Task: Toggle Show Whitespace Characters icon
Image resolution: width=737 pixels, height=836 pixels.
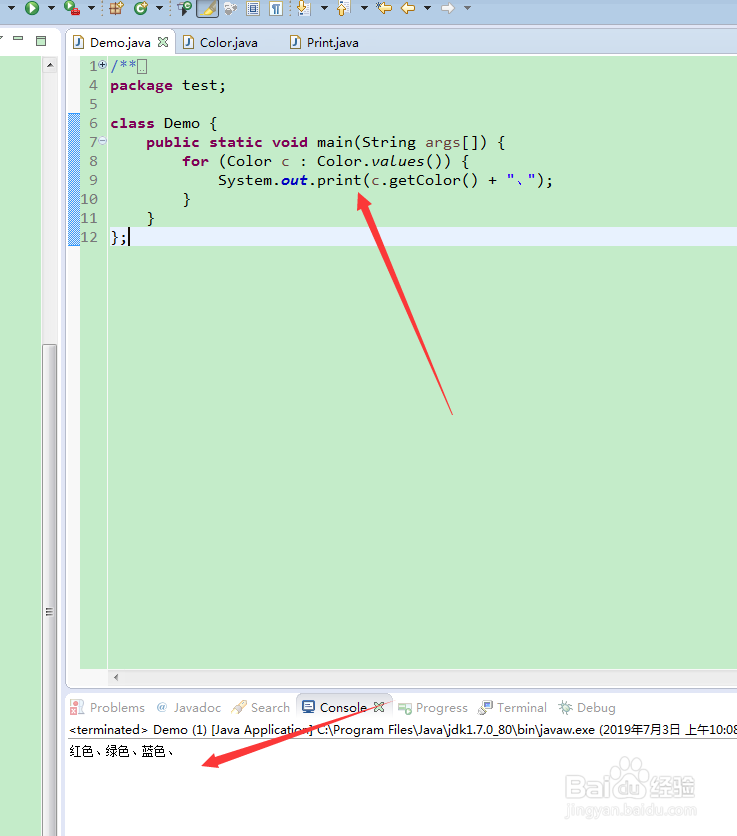Action: coord(276,8)
